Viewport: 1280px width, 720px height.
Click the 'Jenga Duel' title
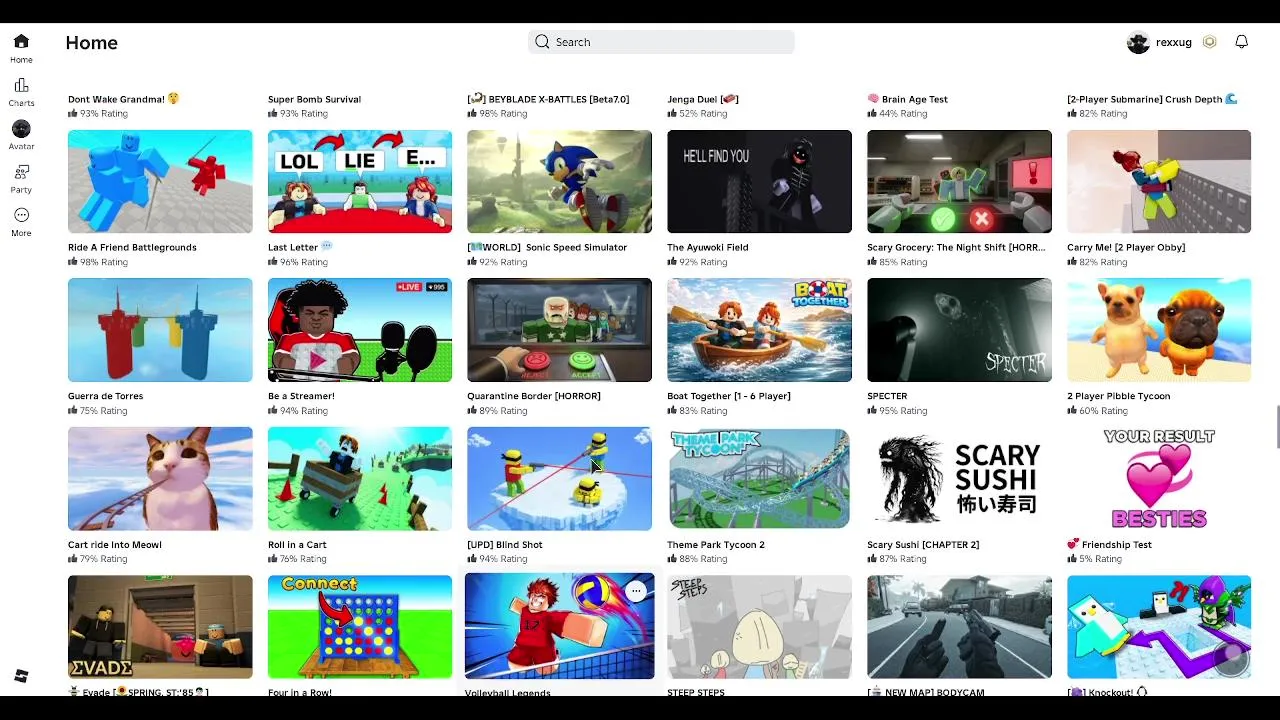point(703,99)
